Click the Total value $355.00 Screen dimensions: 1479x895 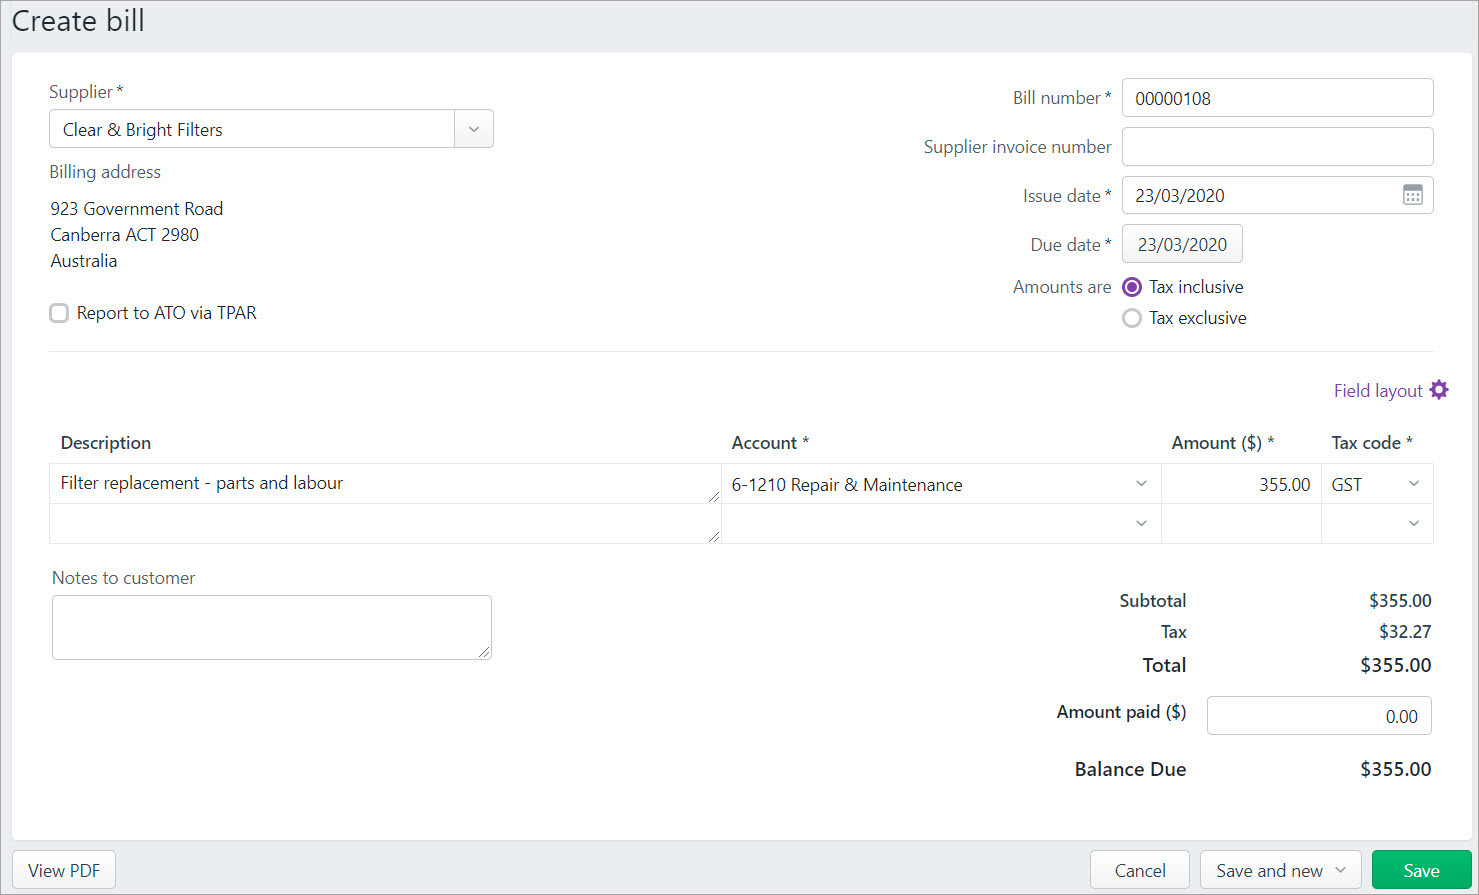[x=1396, y=665]
